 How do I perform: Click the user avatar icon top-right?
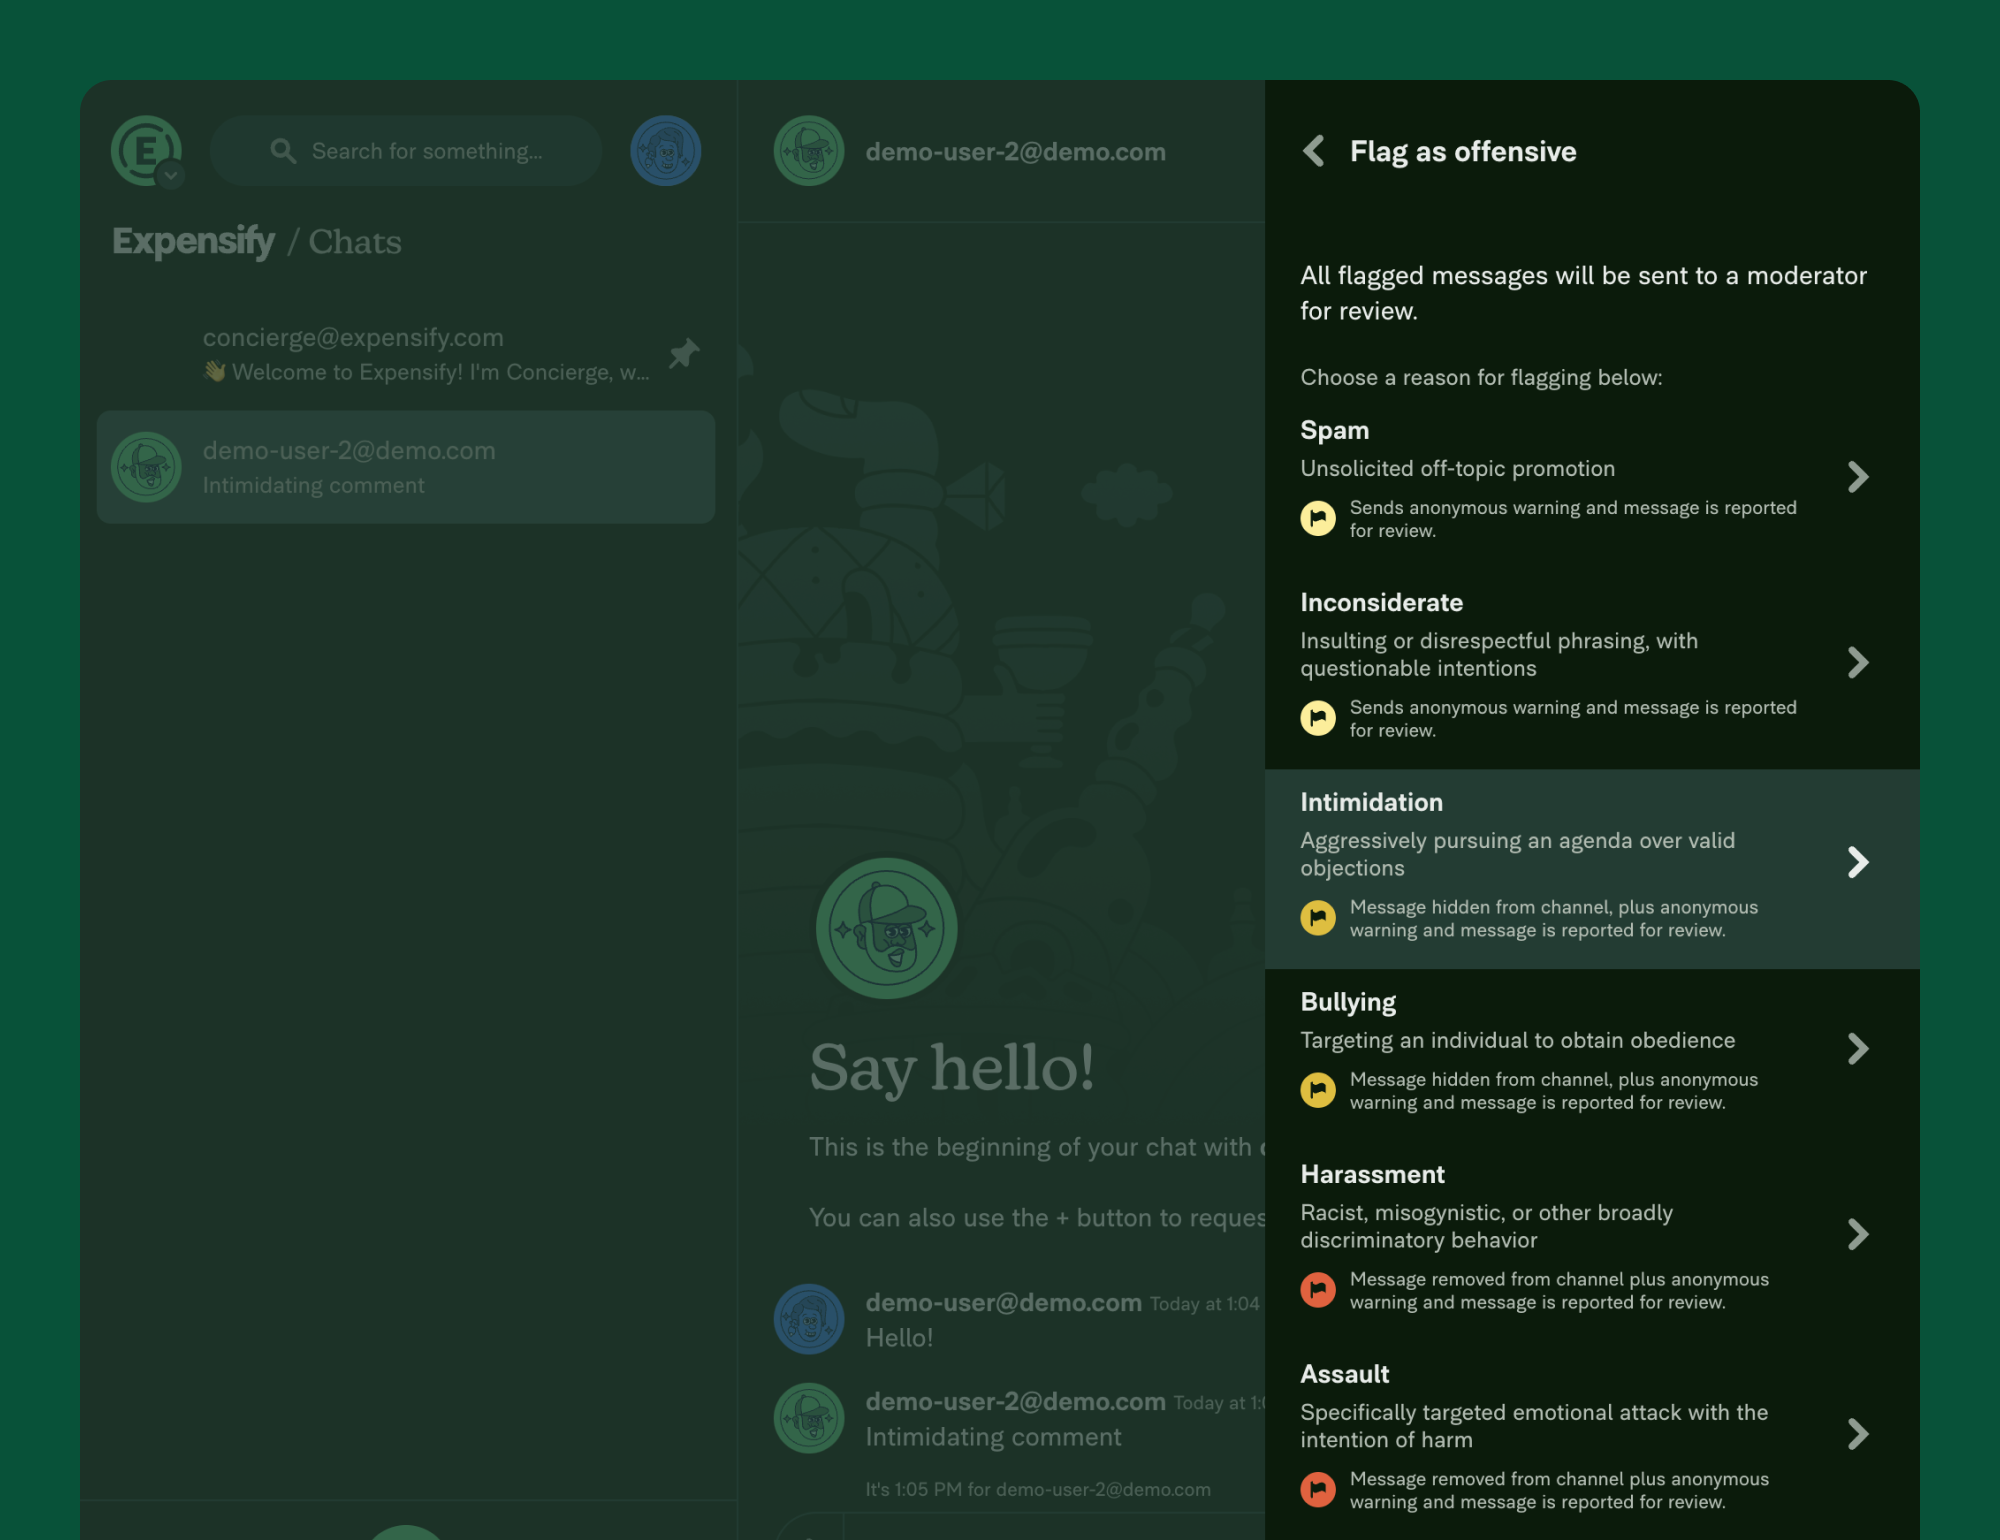[666, 149]
